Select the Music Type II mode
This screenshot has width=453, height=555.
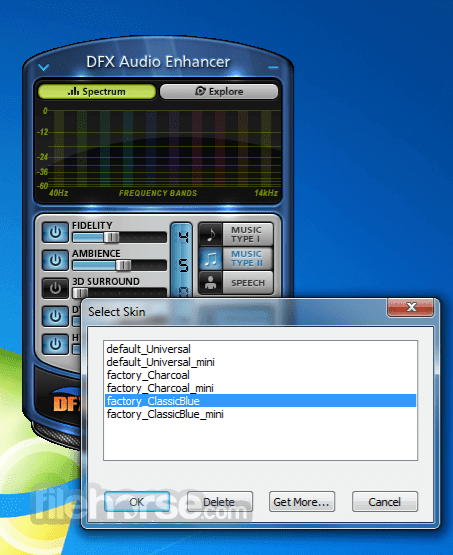coord(236,258)
